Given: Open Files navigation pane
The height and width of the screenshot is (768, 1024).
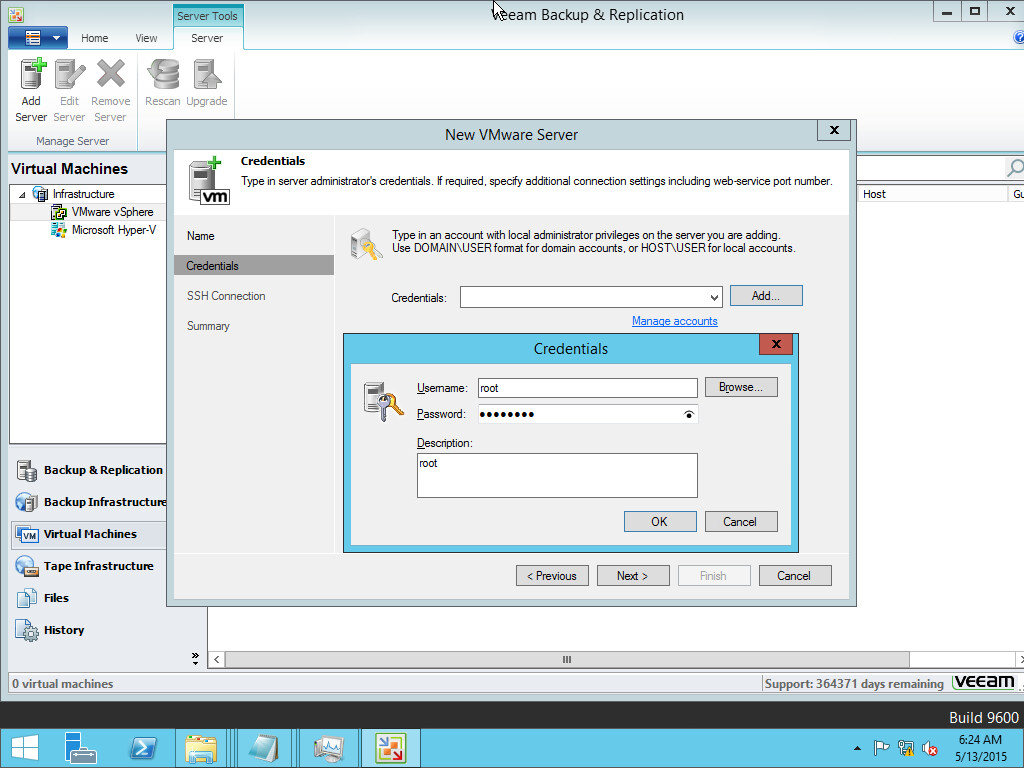Looking at the screenshot, I should coord(89,598).
